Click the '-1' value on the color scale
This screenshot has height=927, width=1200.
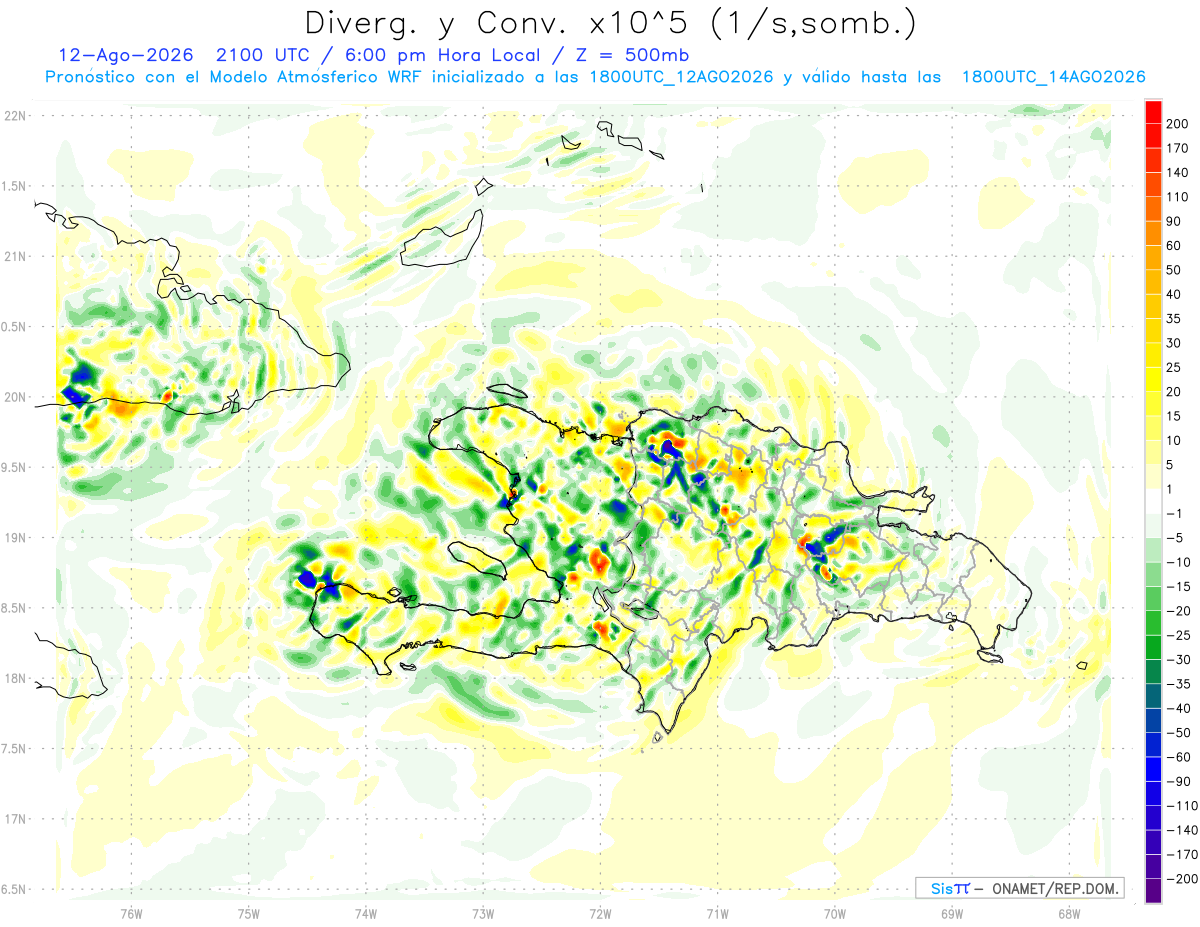click(1174, 513)
